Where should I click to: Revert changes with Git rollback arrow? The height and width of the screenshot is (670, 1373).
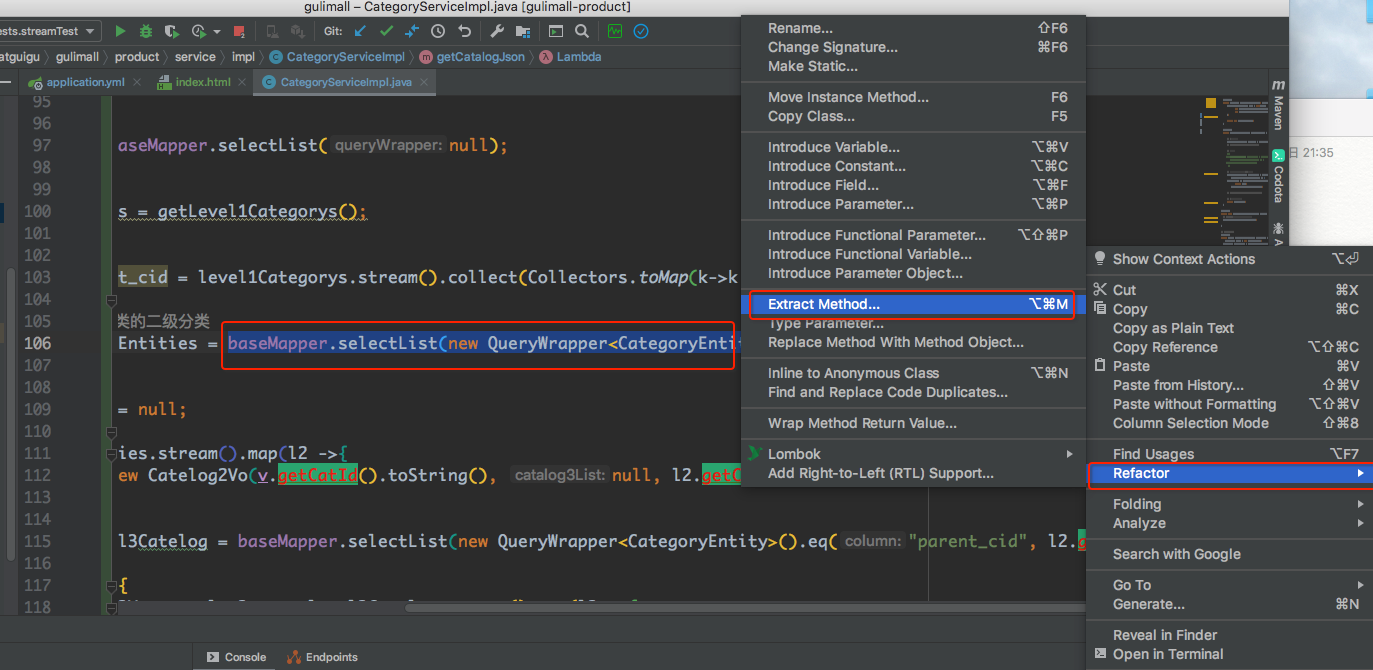pos(464,32)
